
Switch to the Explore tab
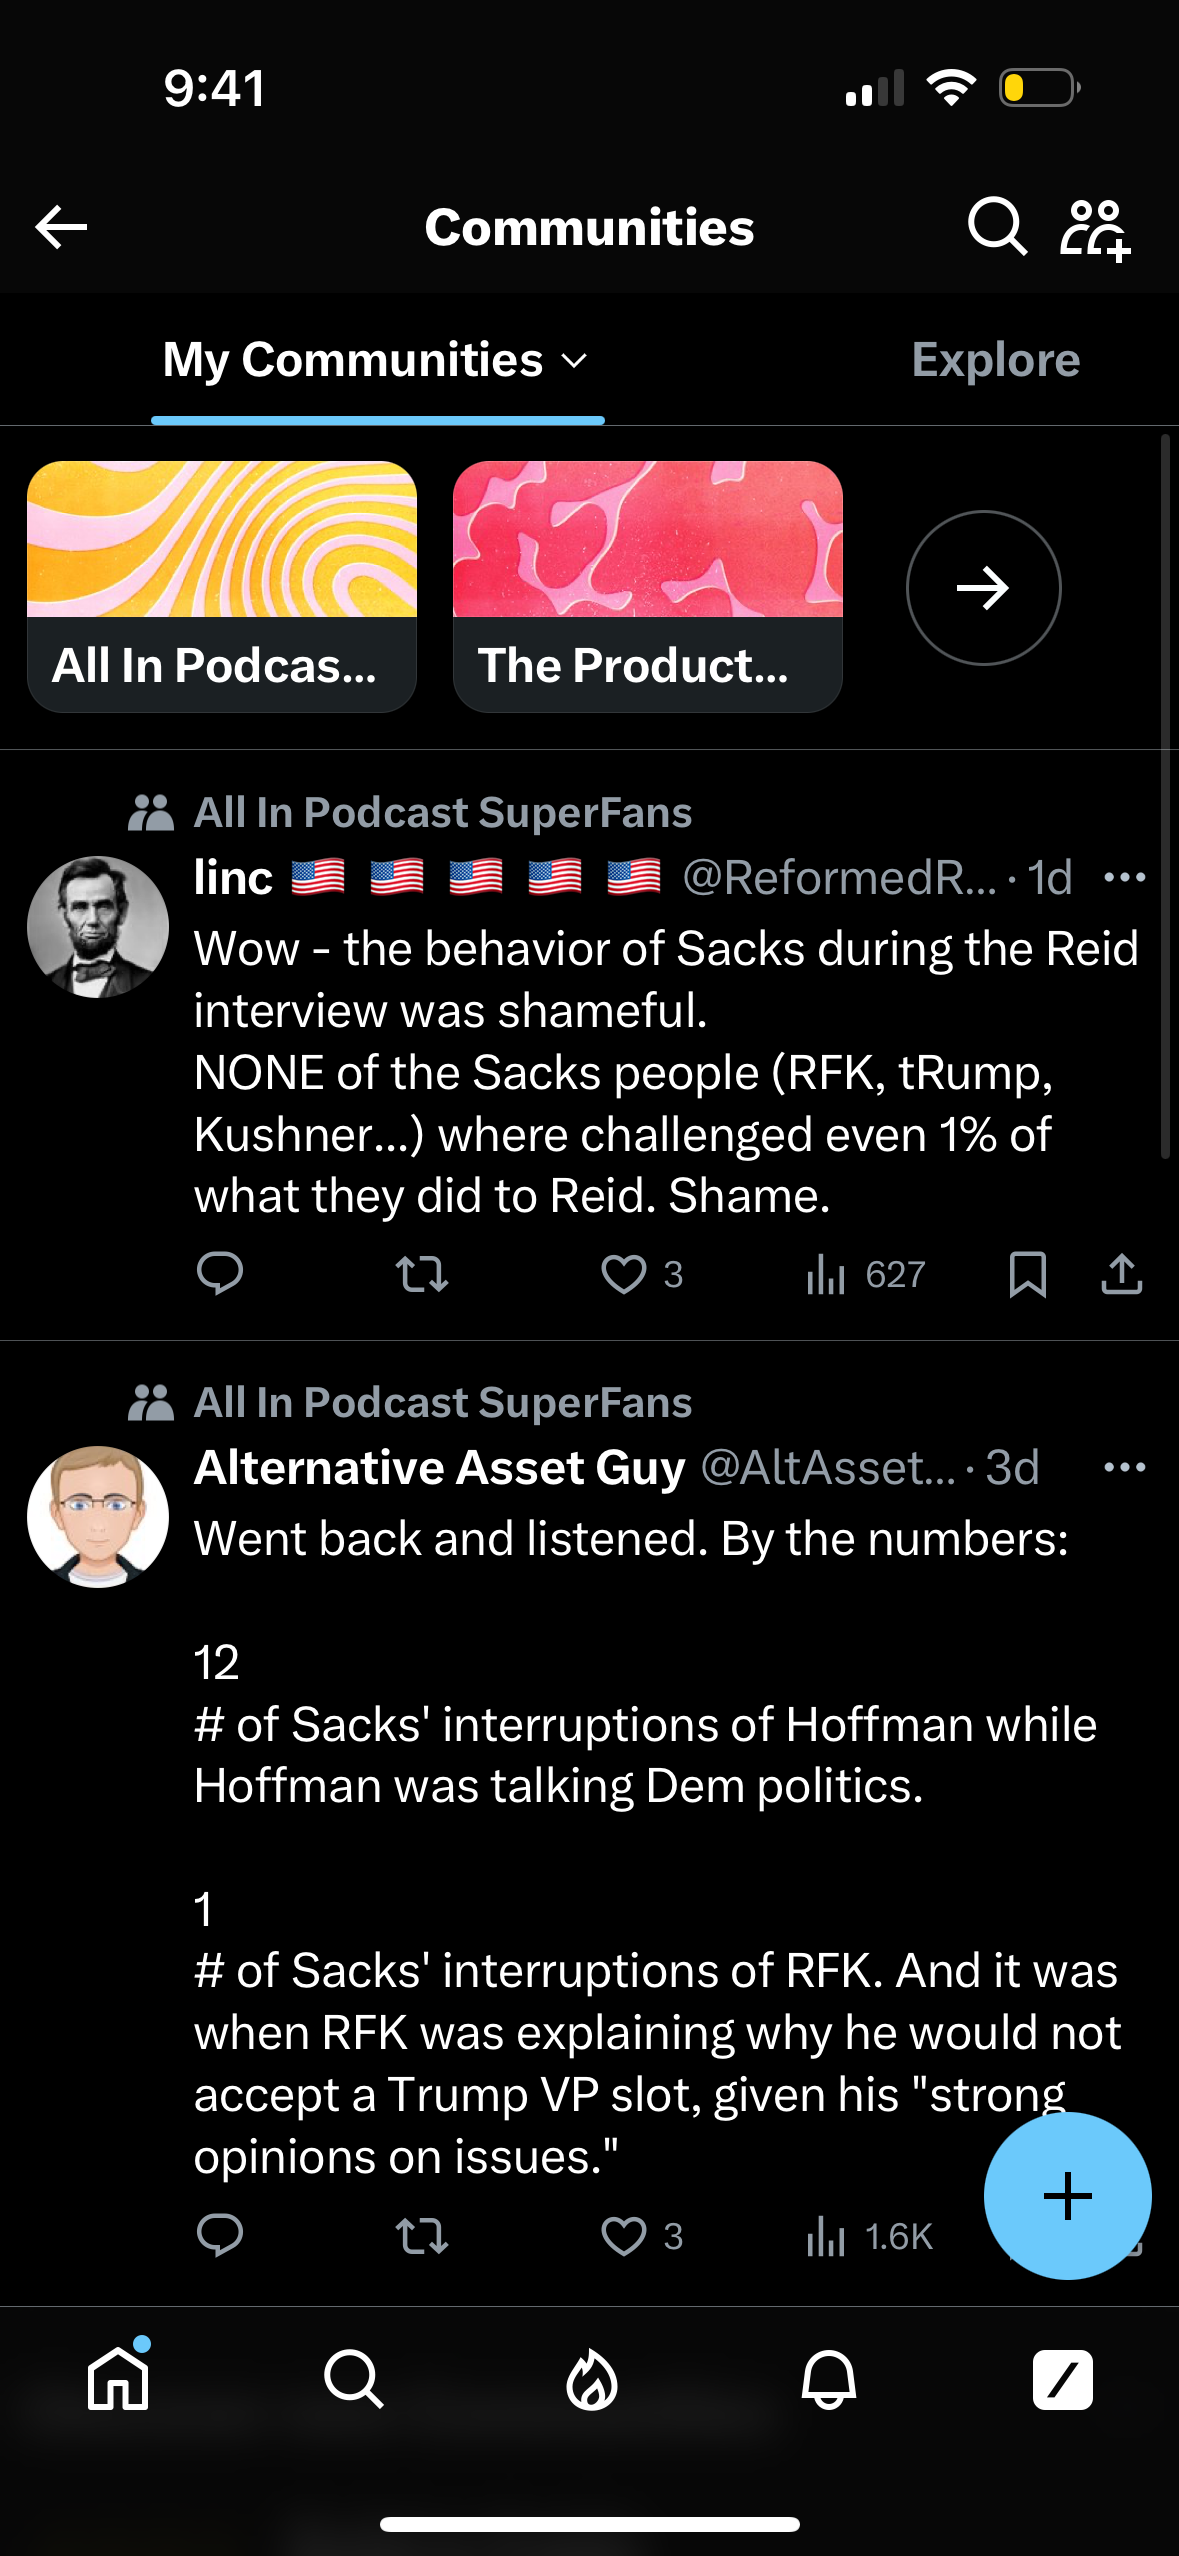point(995,360)
